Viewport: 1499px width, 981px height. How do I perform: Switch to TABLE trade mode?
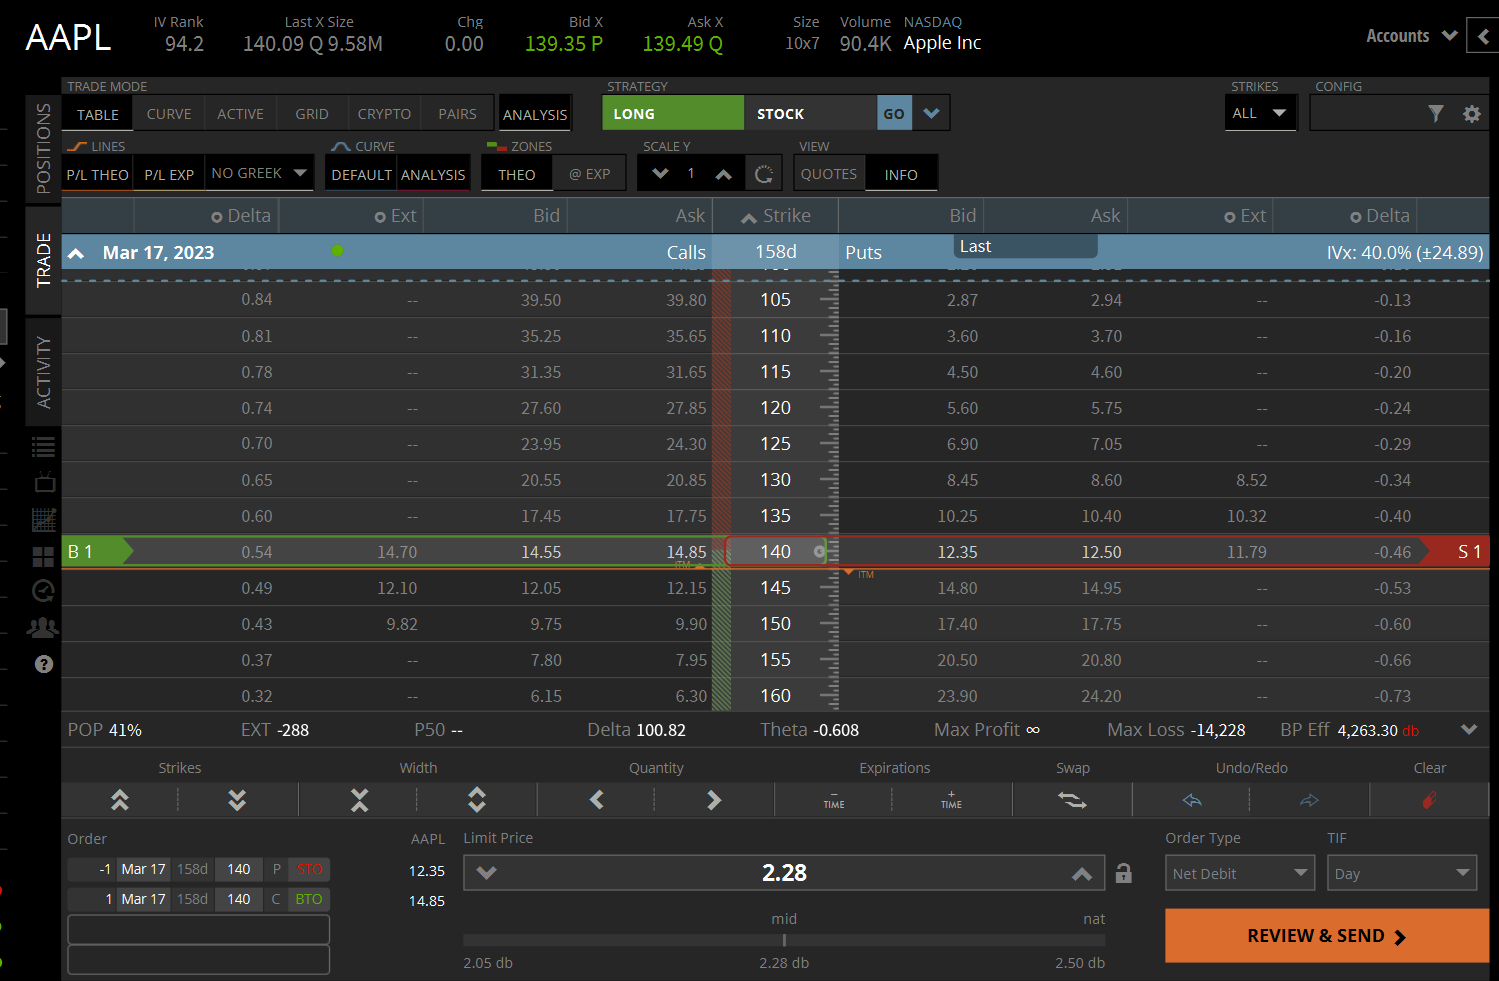[x=98, y=114]
